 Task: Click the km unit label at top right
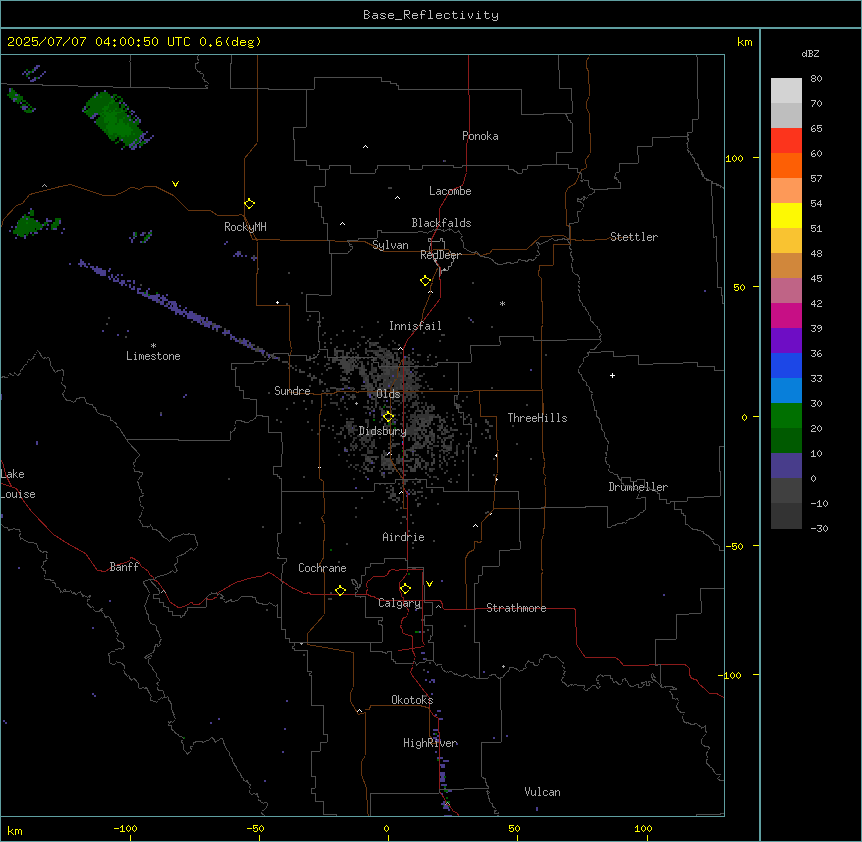745,42
